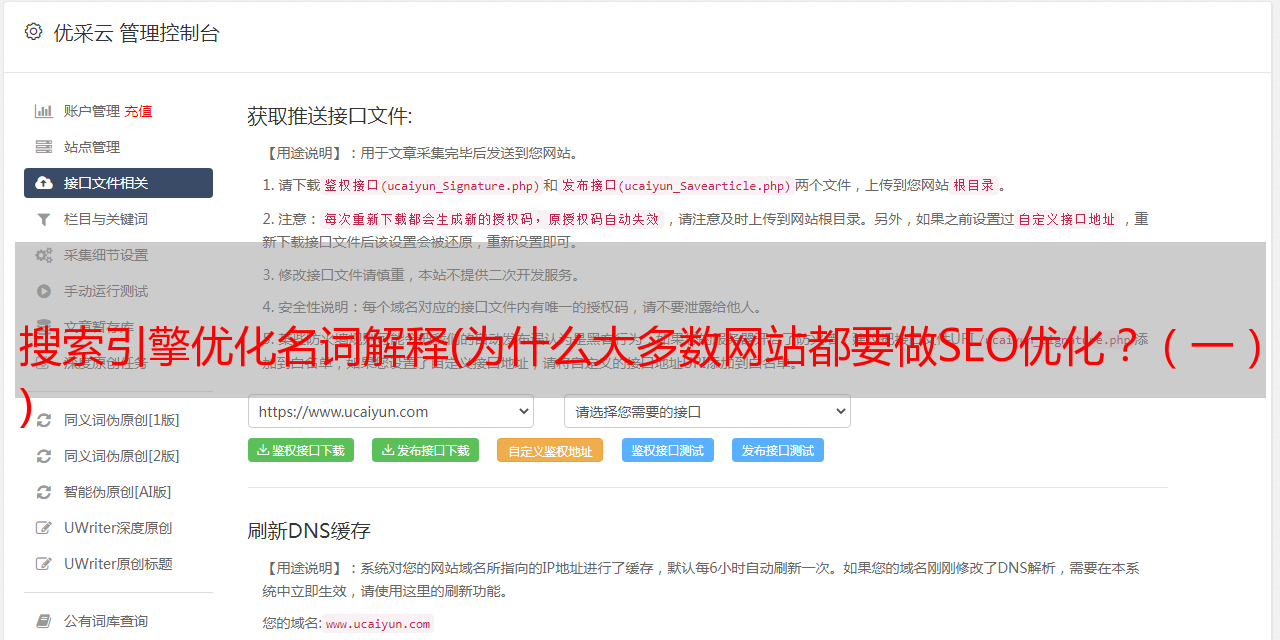Click the book icon for 公有词库查询
The image size is (1280, 640).
[x=44, y=621]
